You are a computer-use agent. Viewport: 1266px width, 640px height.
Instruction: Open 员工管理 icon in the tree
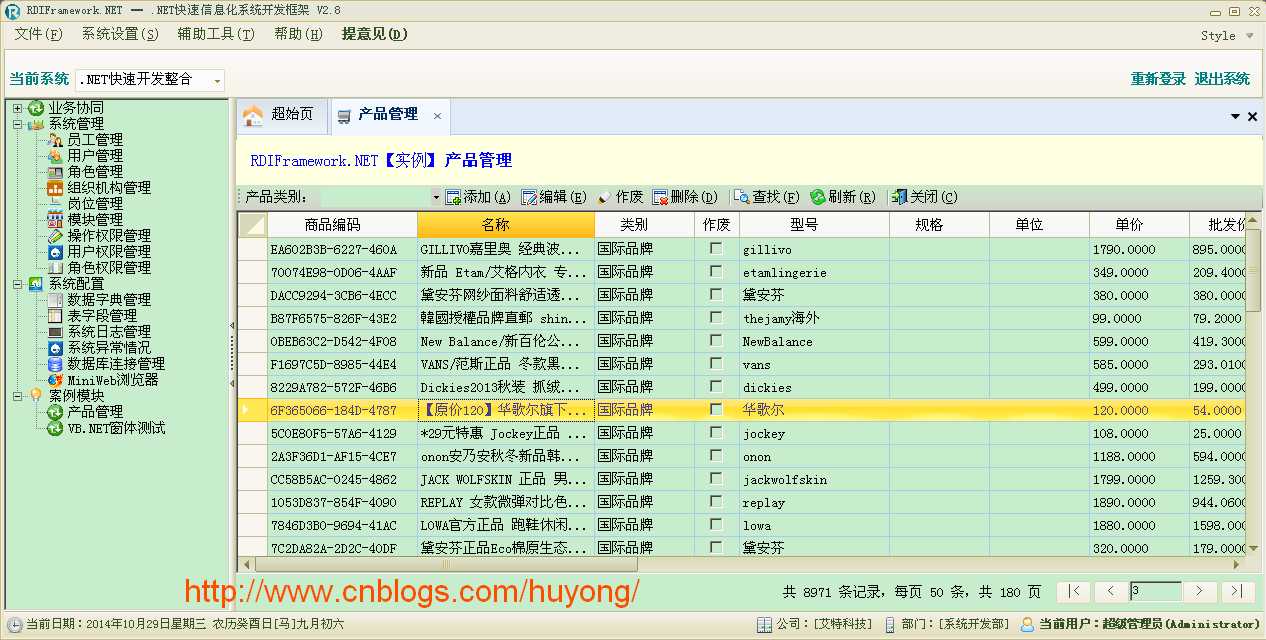pyautogui.click(x=56, y=140)
